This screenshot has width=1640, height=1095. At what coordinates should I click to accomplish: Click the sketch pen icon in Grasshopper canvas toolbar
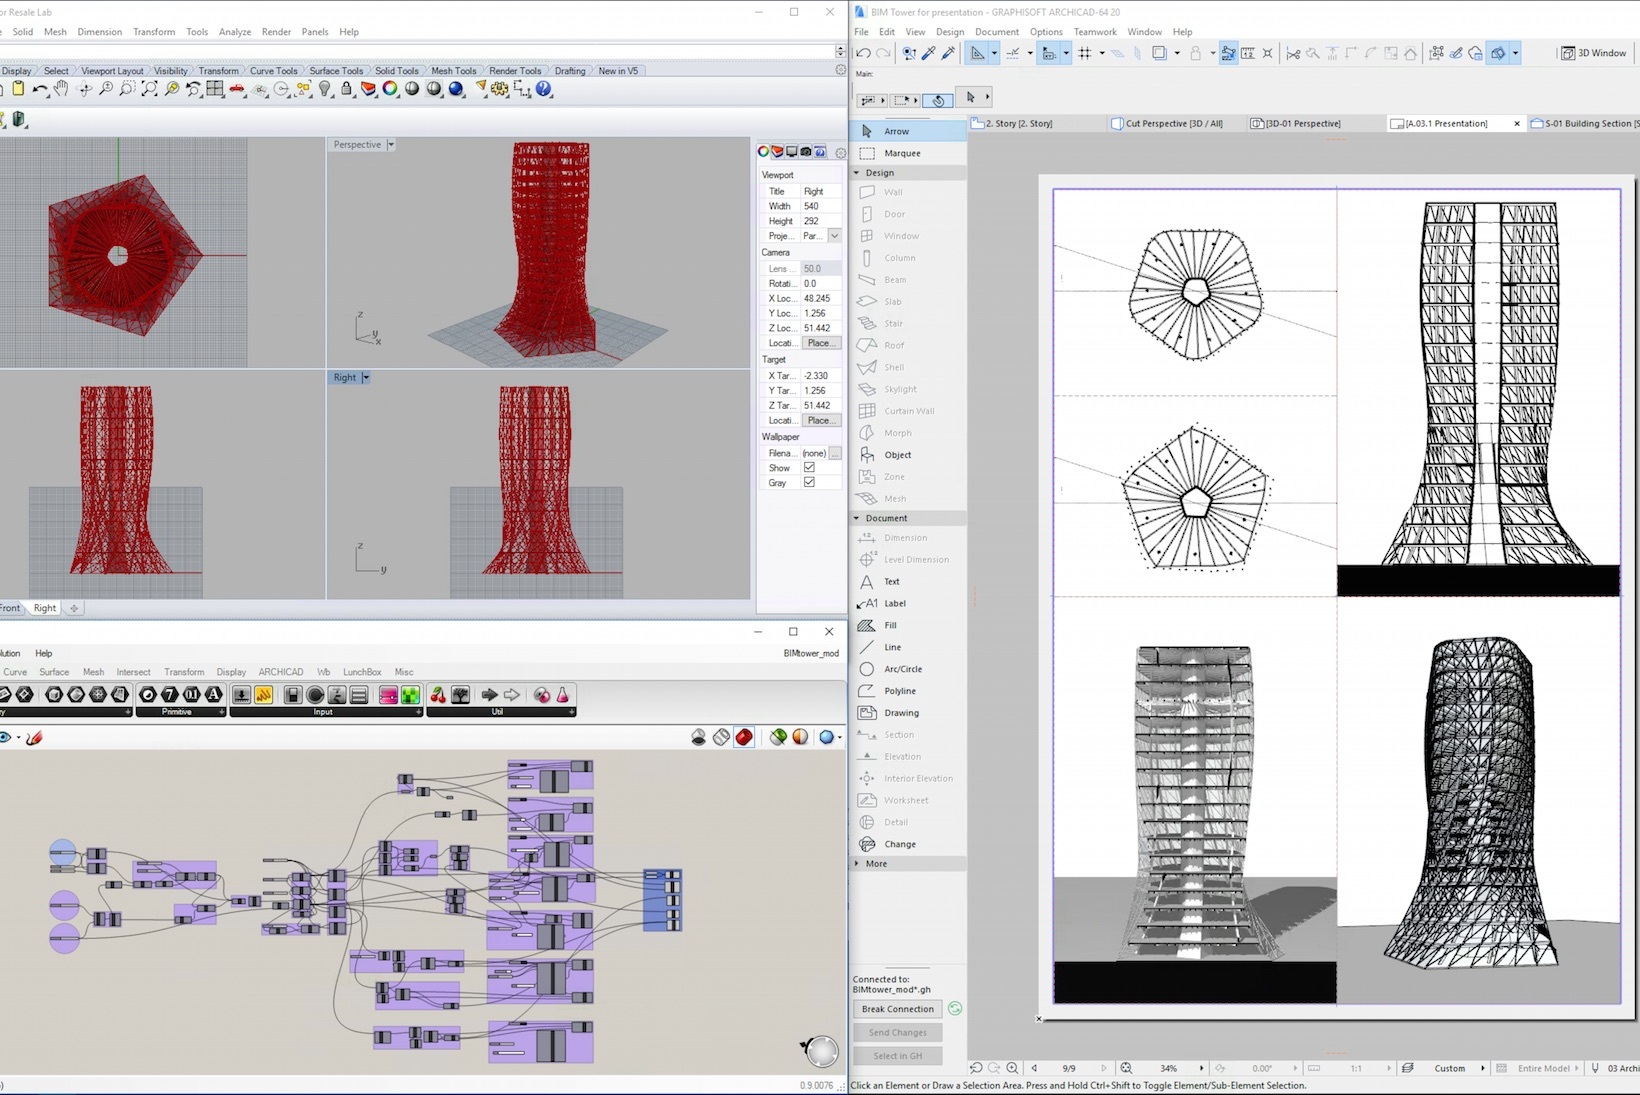[34, 738]
